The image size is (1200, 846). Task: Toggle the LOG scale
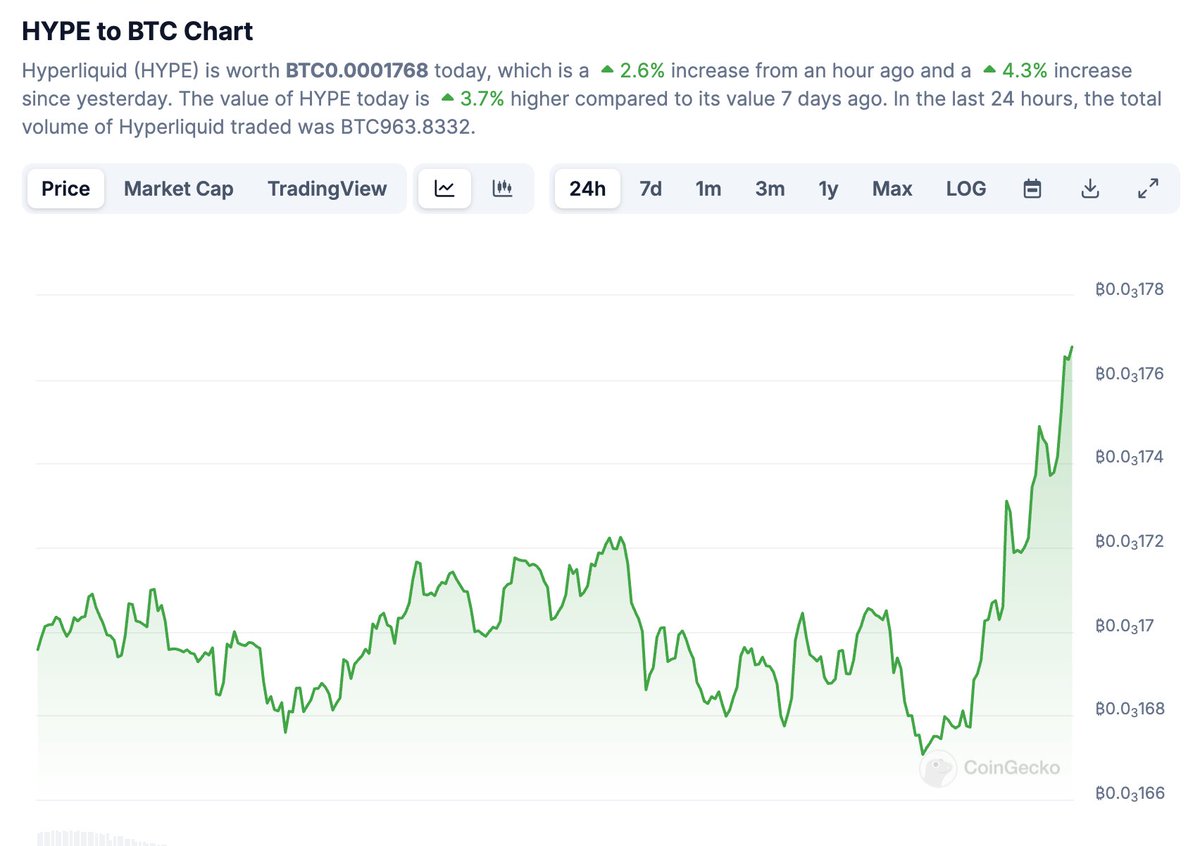[966, 188]
